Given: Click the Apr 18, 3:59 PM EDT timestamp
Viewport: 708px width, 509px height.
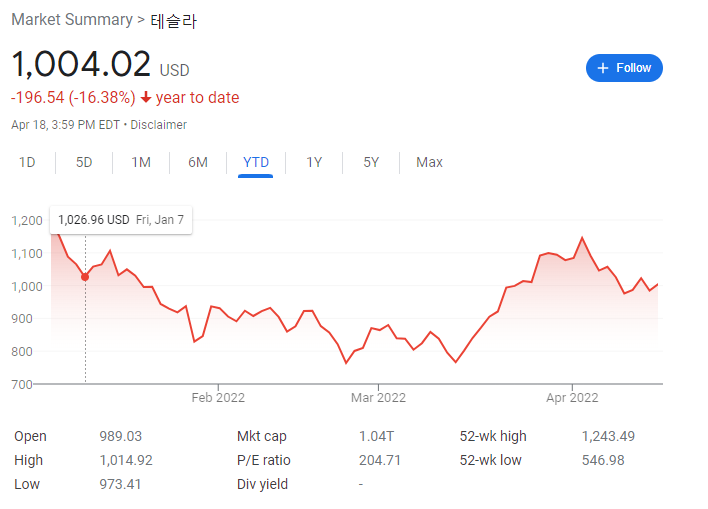Looking at the screenshot, I should pyautogui.click(x=65, y=125).
